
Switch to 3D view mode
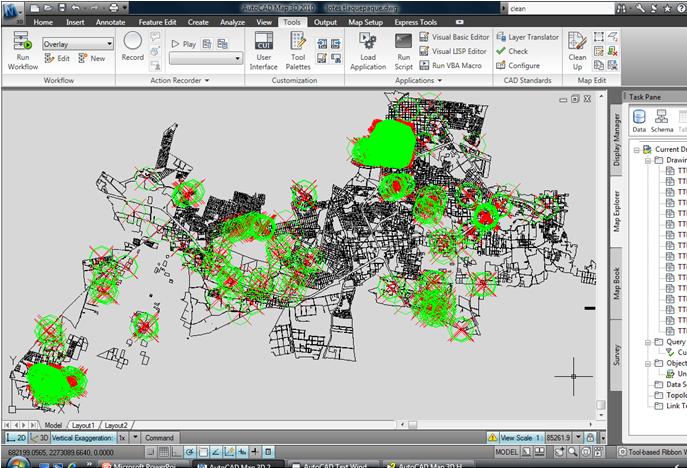39,438
